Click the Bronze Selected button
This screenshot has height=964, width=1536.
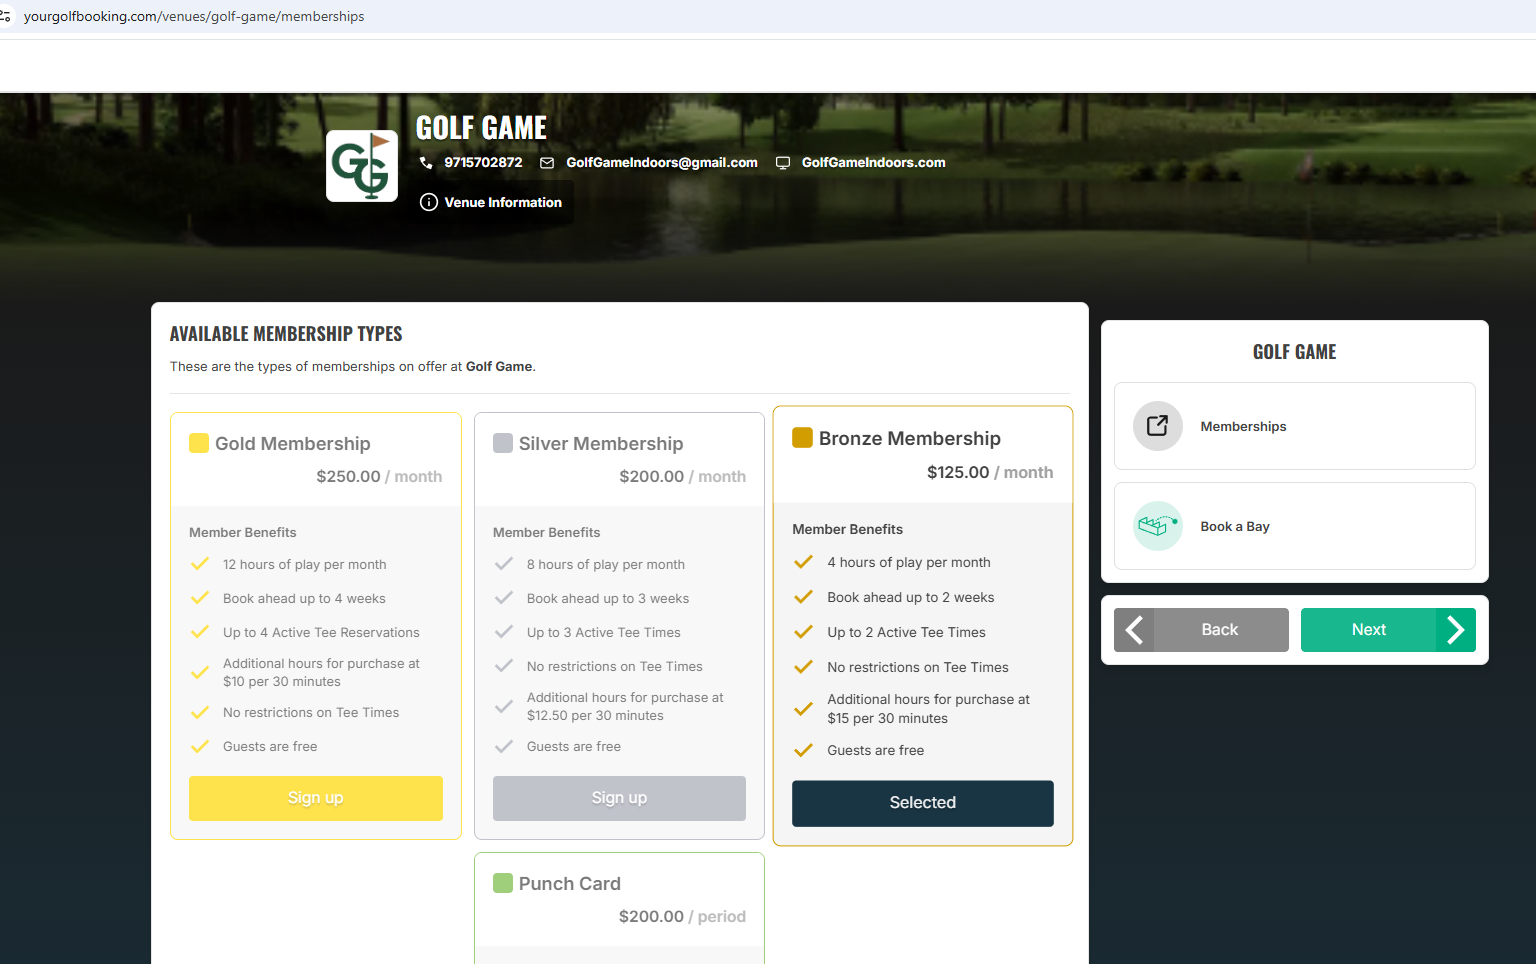923,803
